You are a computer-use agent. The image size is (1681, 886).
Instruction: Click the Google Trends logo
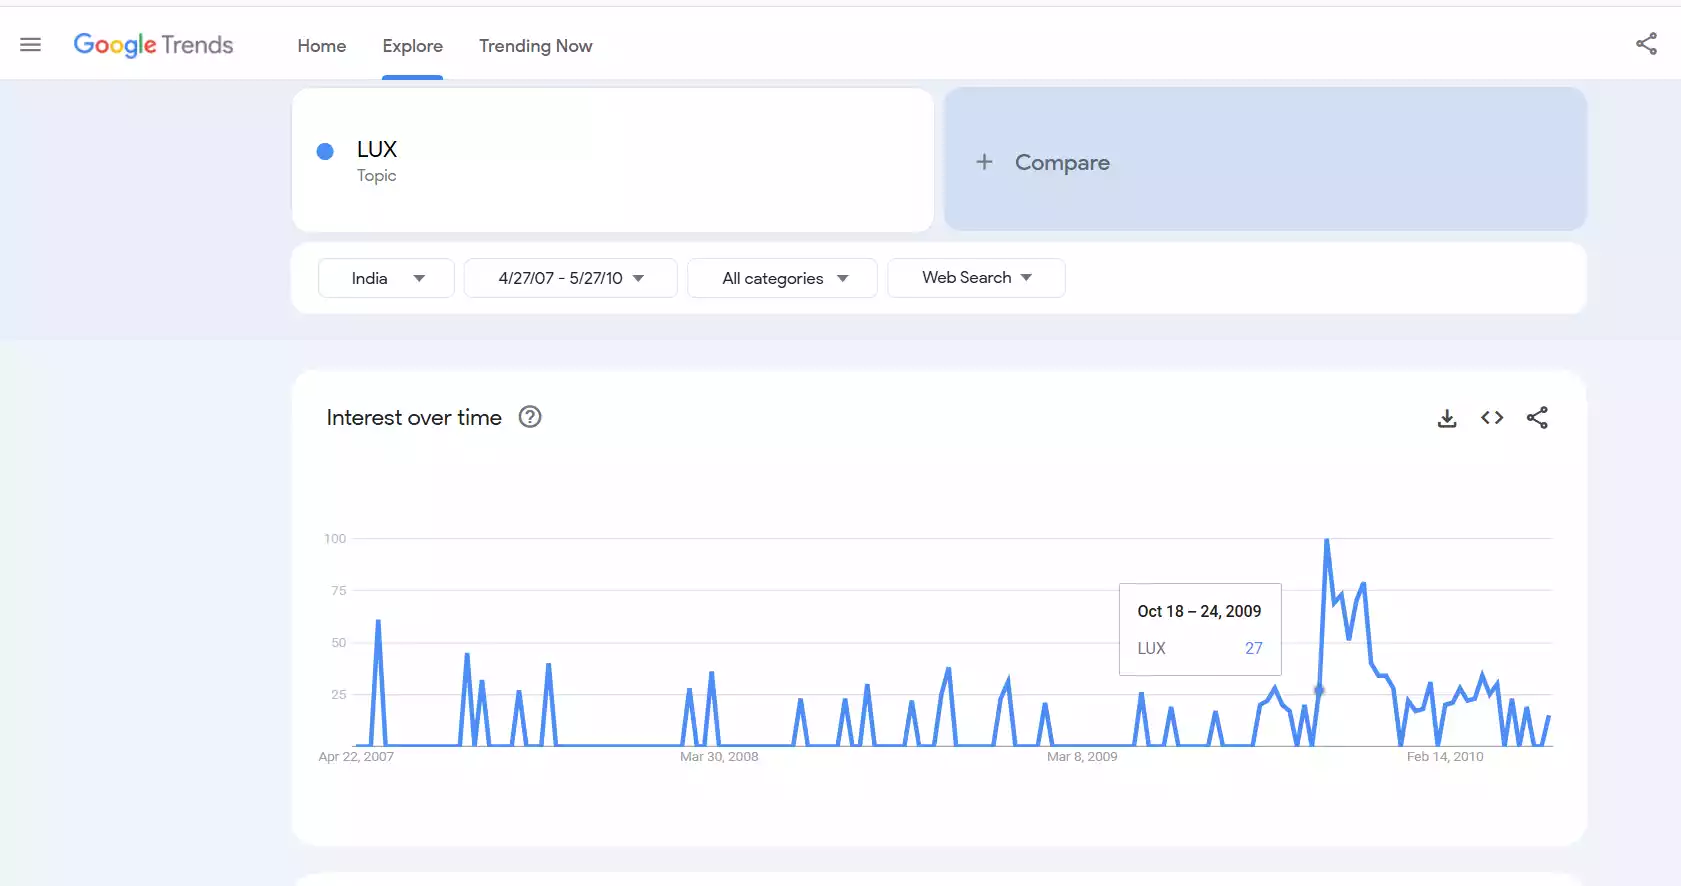pos(153,45)
